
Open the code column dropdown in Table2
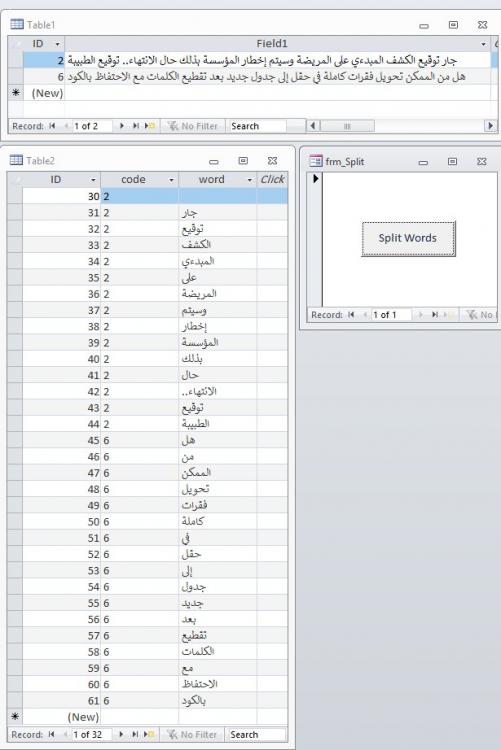click(x=171, y=180)
